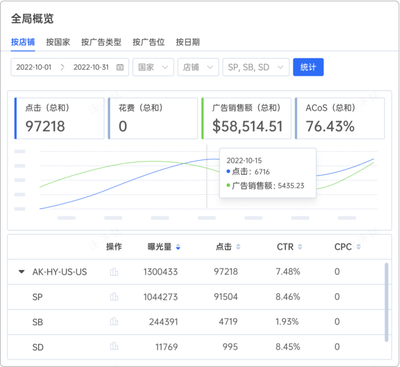Click the 统计 button
Image resolution: width=400 pixels, height=367 pixels.
[308, 67]
